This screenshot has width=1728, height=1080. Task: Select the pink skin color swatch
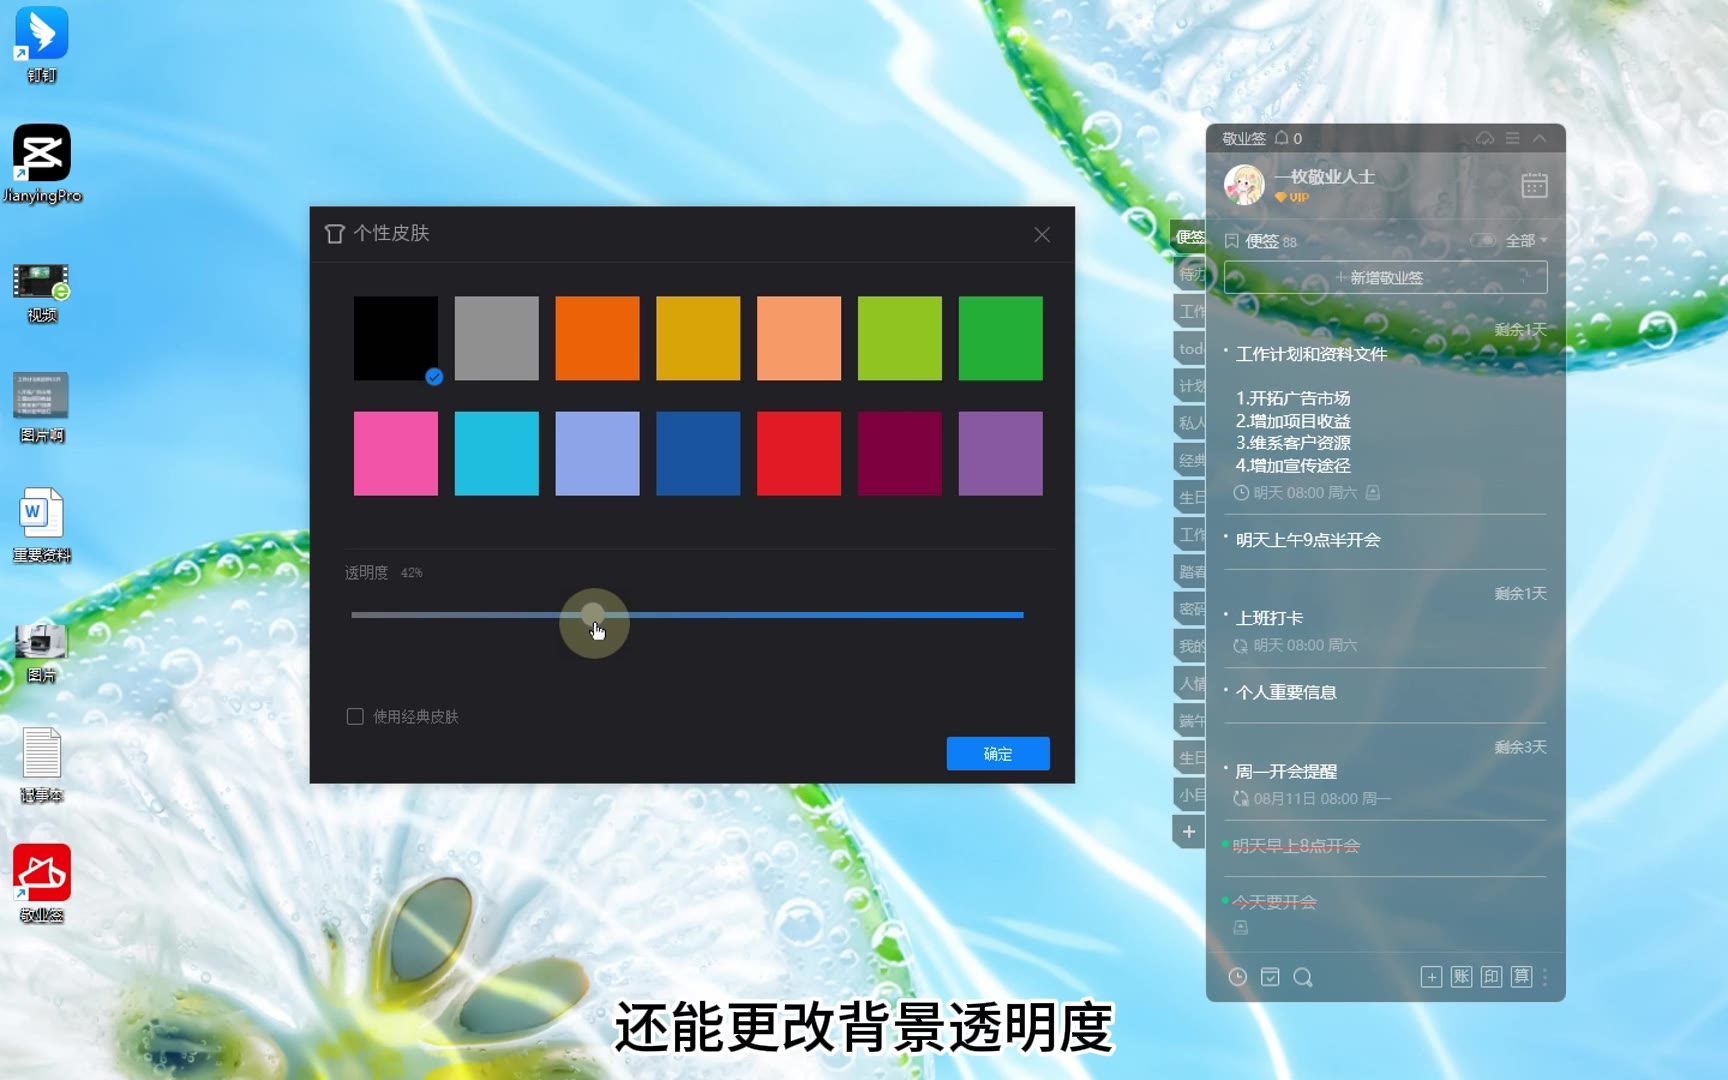[395, 453]
